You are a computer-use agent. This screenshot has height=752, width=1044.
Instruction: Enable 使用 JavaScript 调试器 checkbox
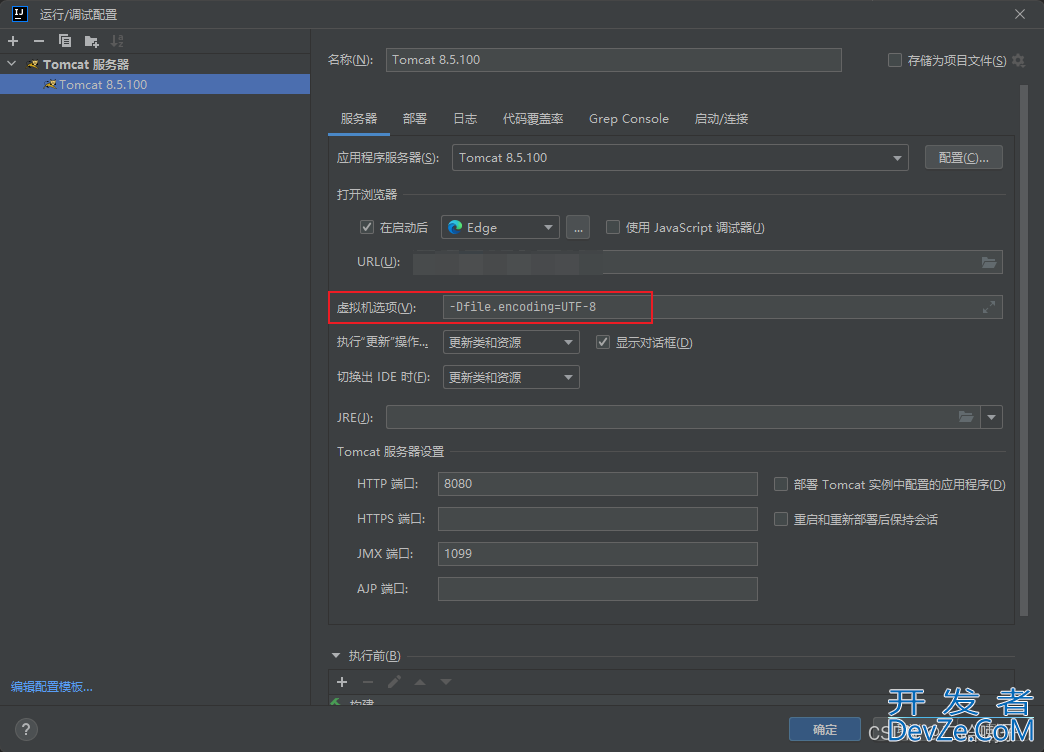pos(613,227)
